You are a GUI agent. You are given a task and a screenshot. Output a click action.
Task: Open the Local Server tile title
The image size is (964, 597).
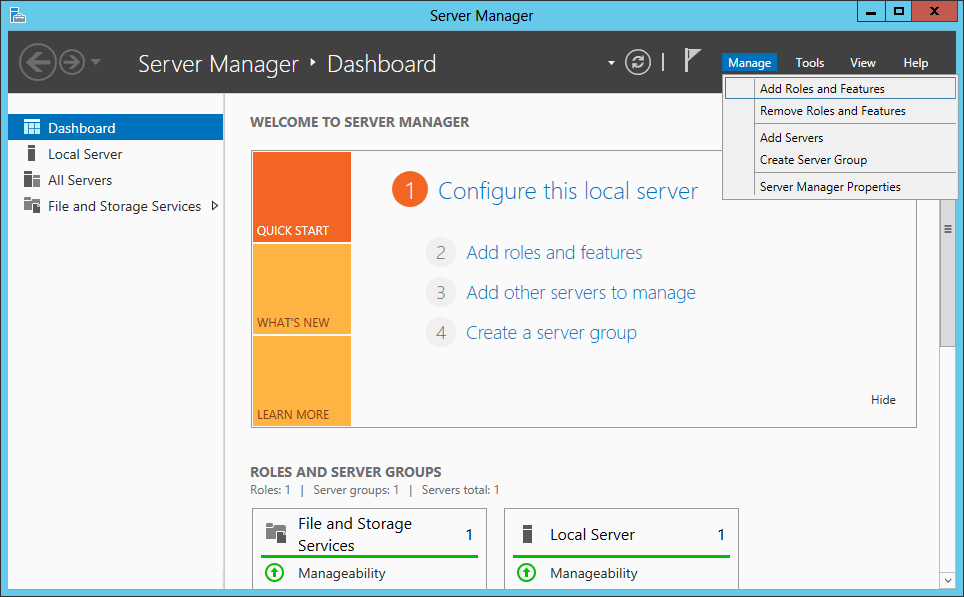click(x=592, y=534)
